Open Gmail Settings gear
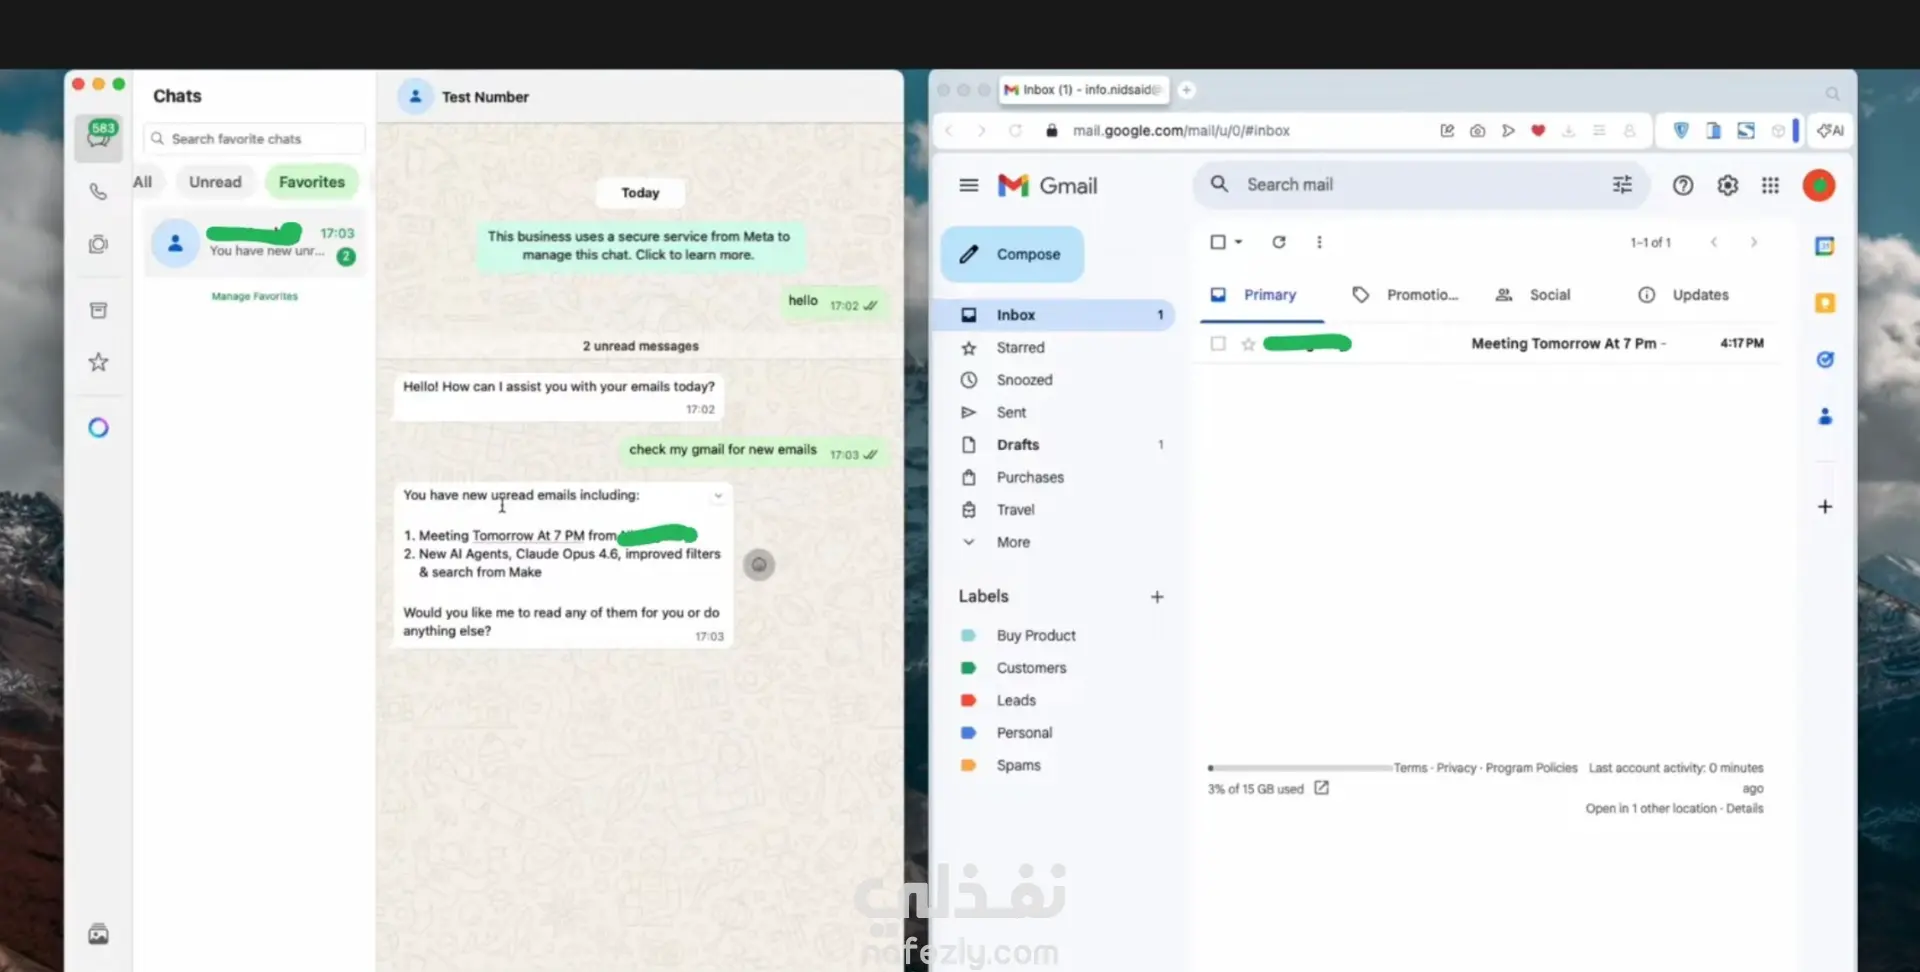Image resolution: width=1920 pixels, height=972 pixels. coord(1727,185)
